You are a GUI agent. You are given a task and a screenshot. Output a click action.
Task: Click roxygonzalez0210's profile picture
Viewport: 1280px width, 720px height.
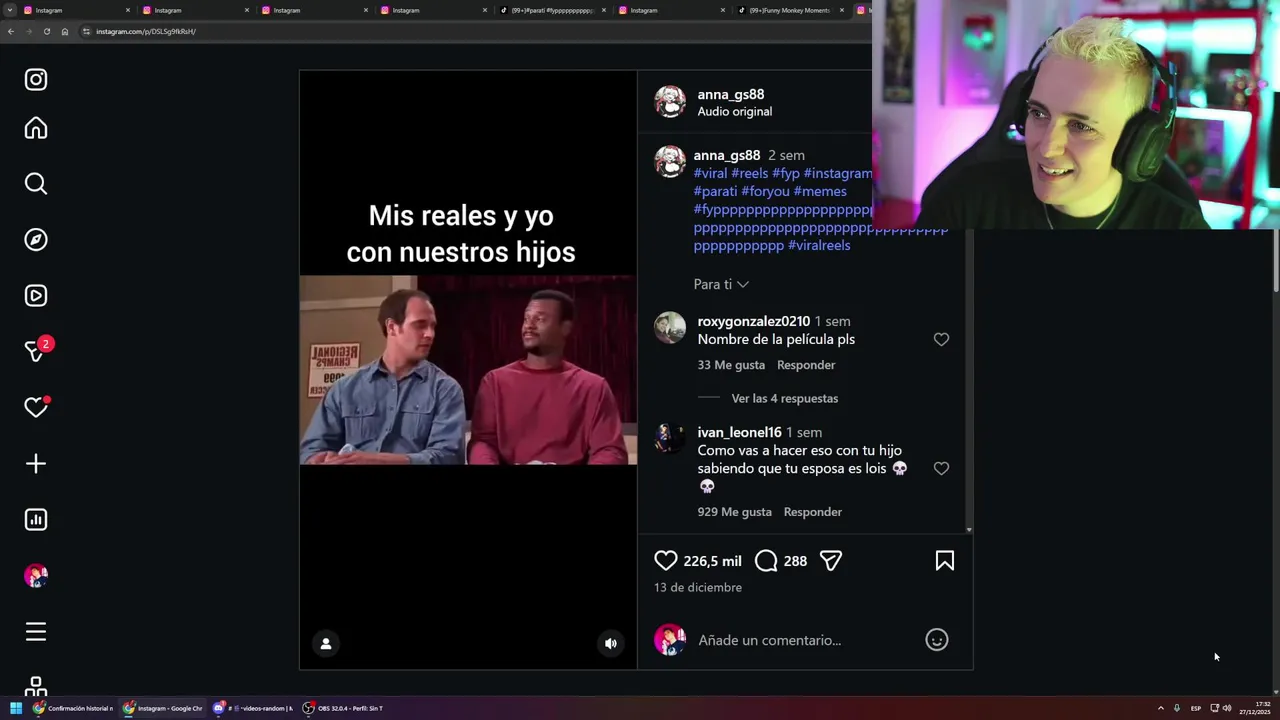point(670,328)
